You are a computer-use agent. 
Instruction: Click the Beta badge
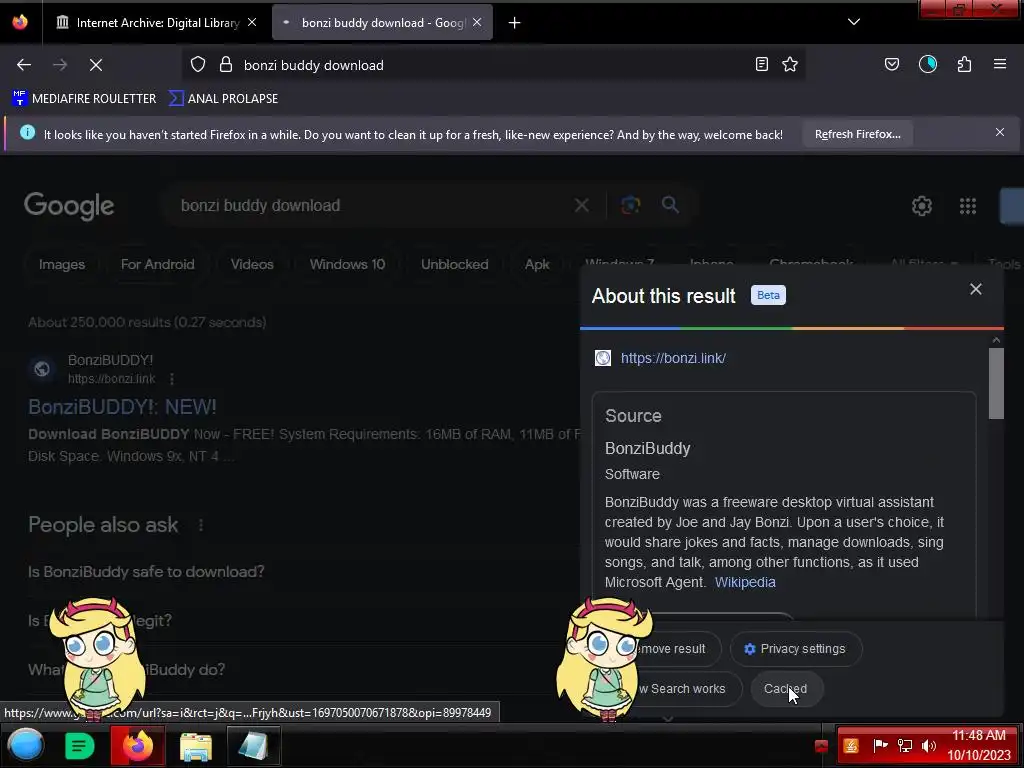[768, 295]
